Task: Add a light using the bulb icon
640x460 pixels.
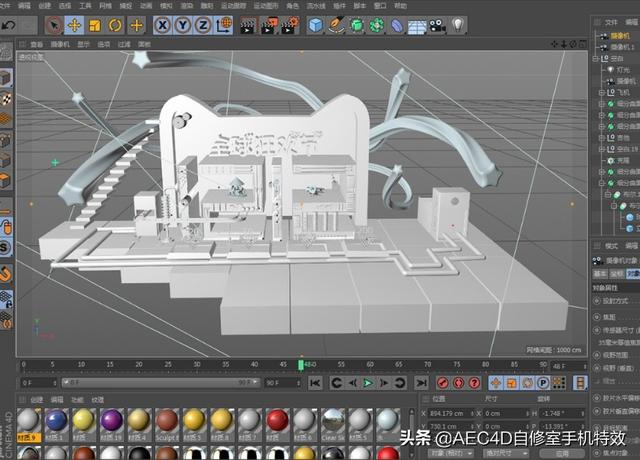Action: [458, 25]
